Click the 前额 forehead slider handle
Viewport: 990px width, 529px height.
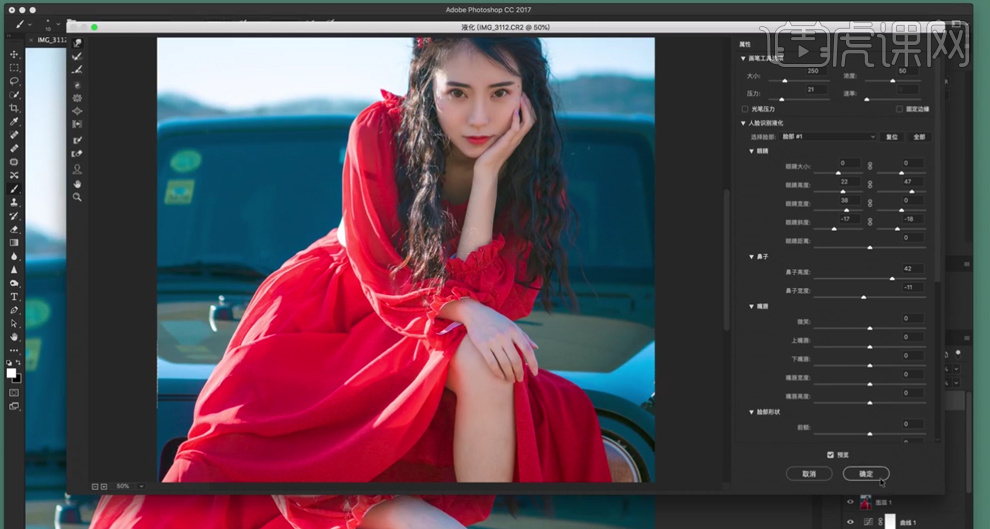coord(869,434)
